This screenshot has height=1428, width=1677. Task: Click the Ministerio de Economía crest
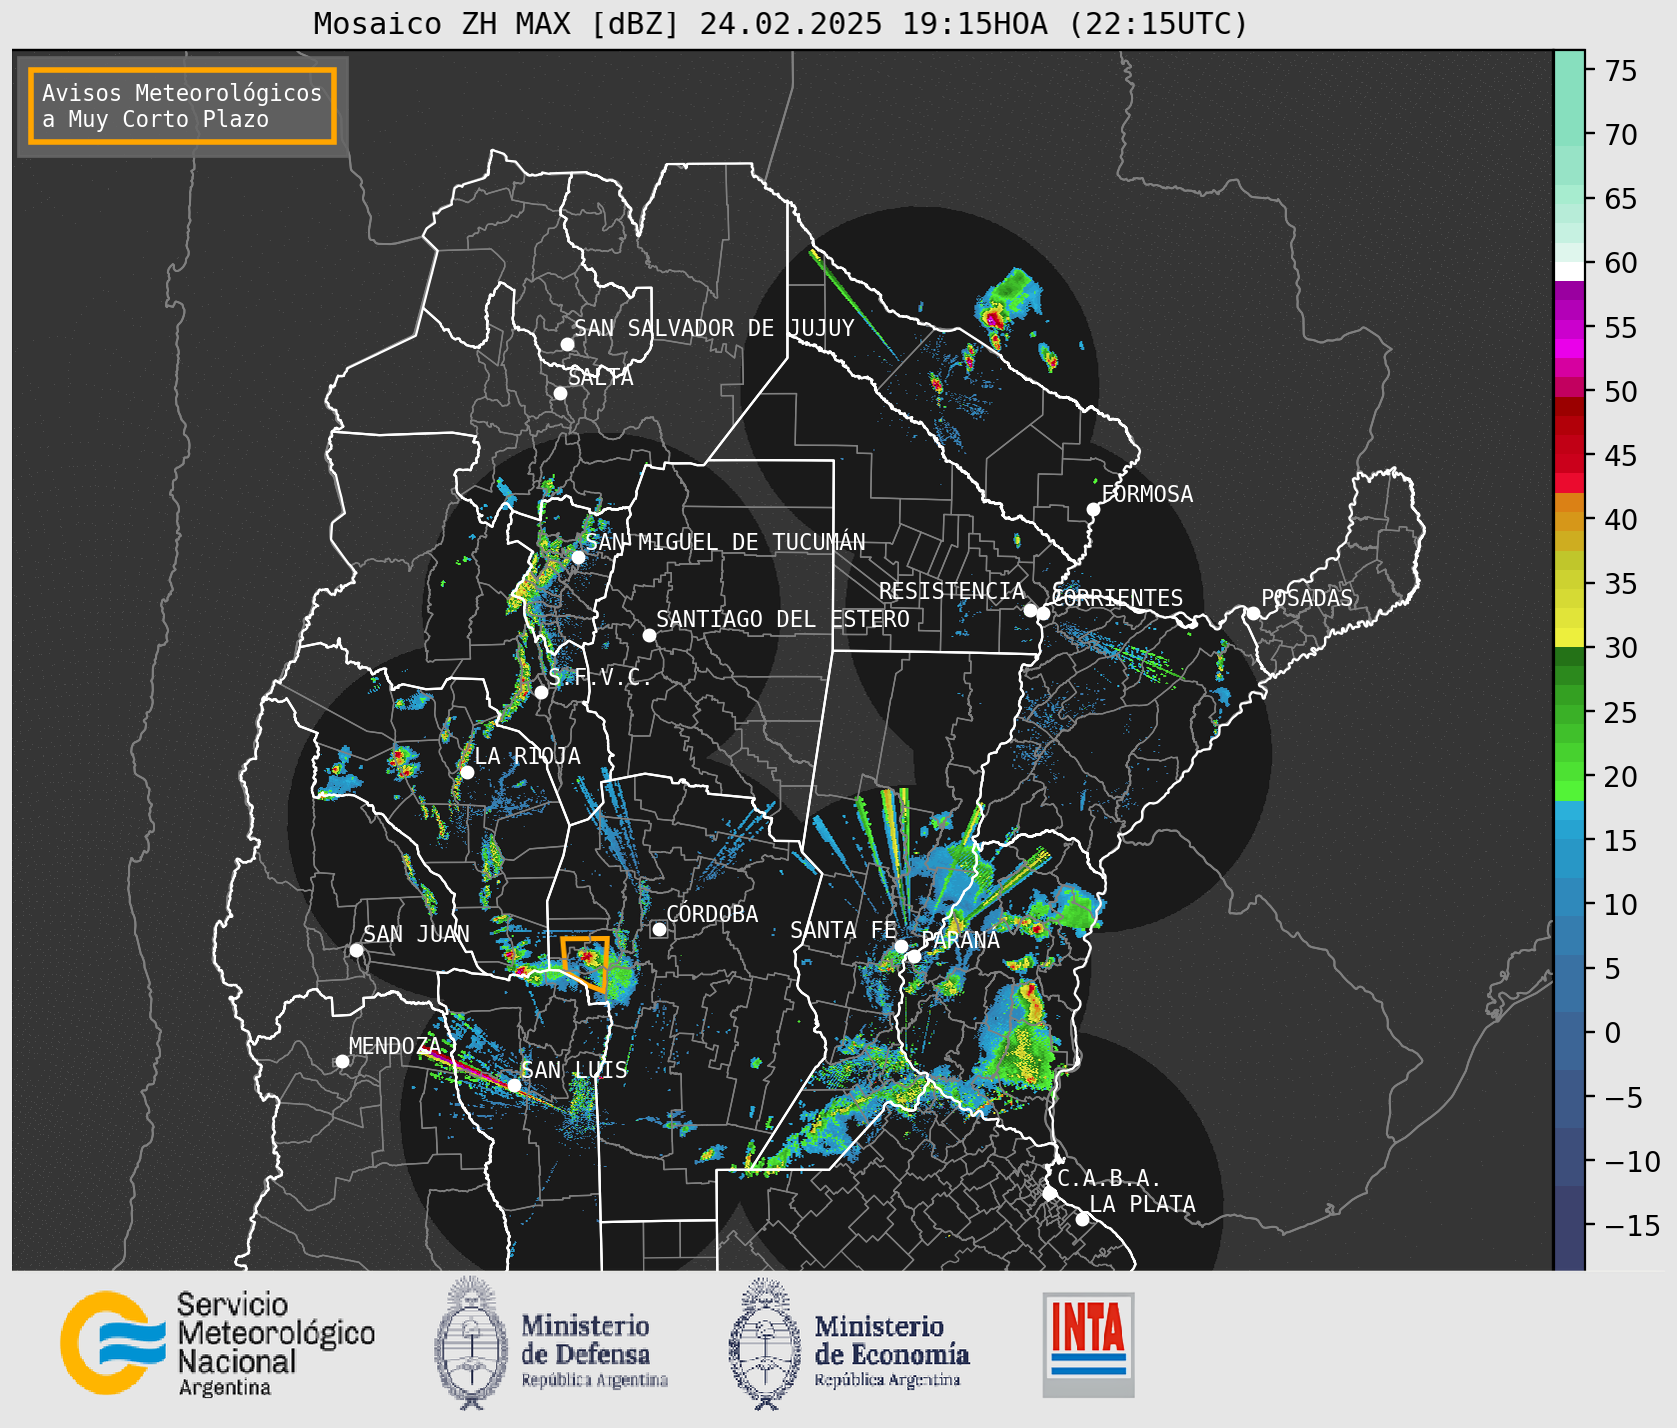[765, 1344]
